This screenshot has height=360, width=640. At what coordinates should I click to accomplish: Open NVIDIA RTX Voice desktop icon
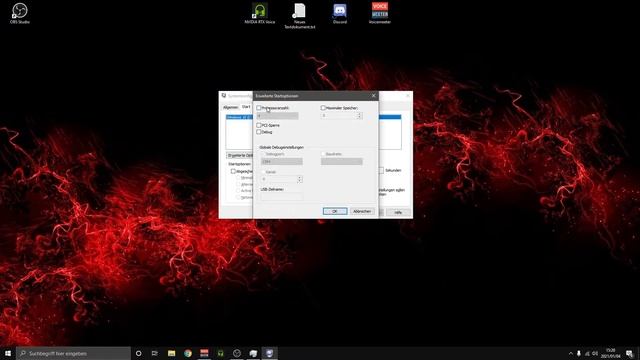[x=260, y=13]
